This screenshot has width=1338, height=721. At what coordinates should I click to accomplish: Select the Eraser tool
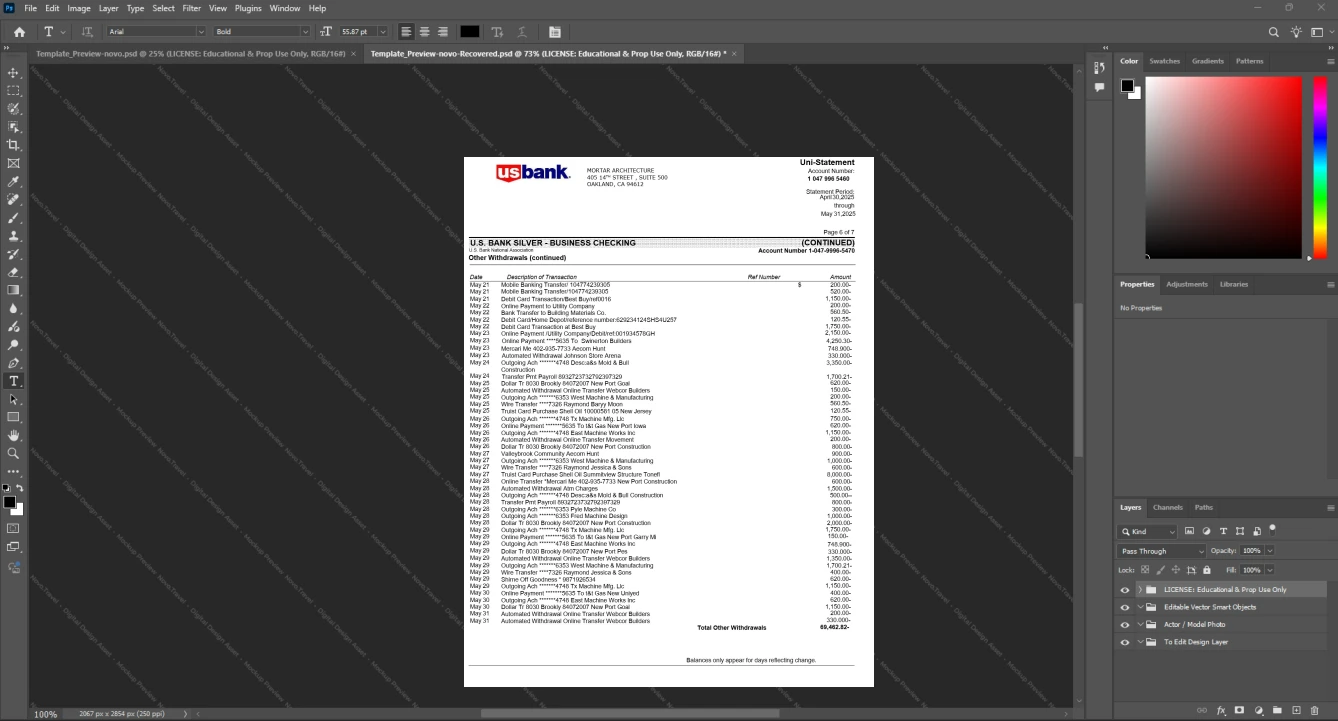coord(14,272)
